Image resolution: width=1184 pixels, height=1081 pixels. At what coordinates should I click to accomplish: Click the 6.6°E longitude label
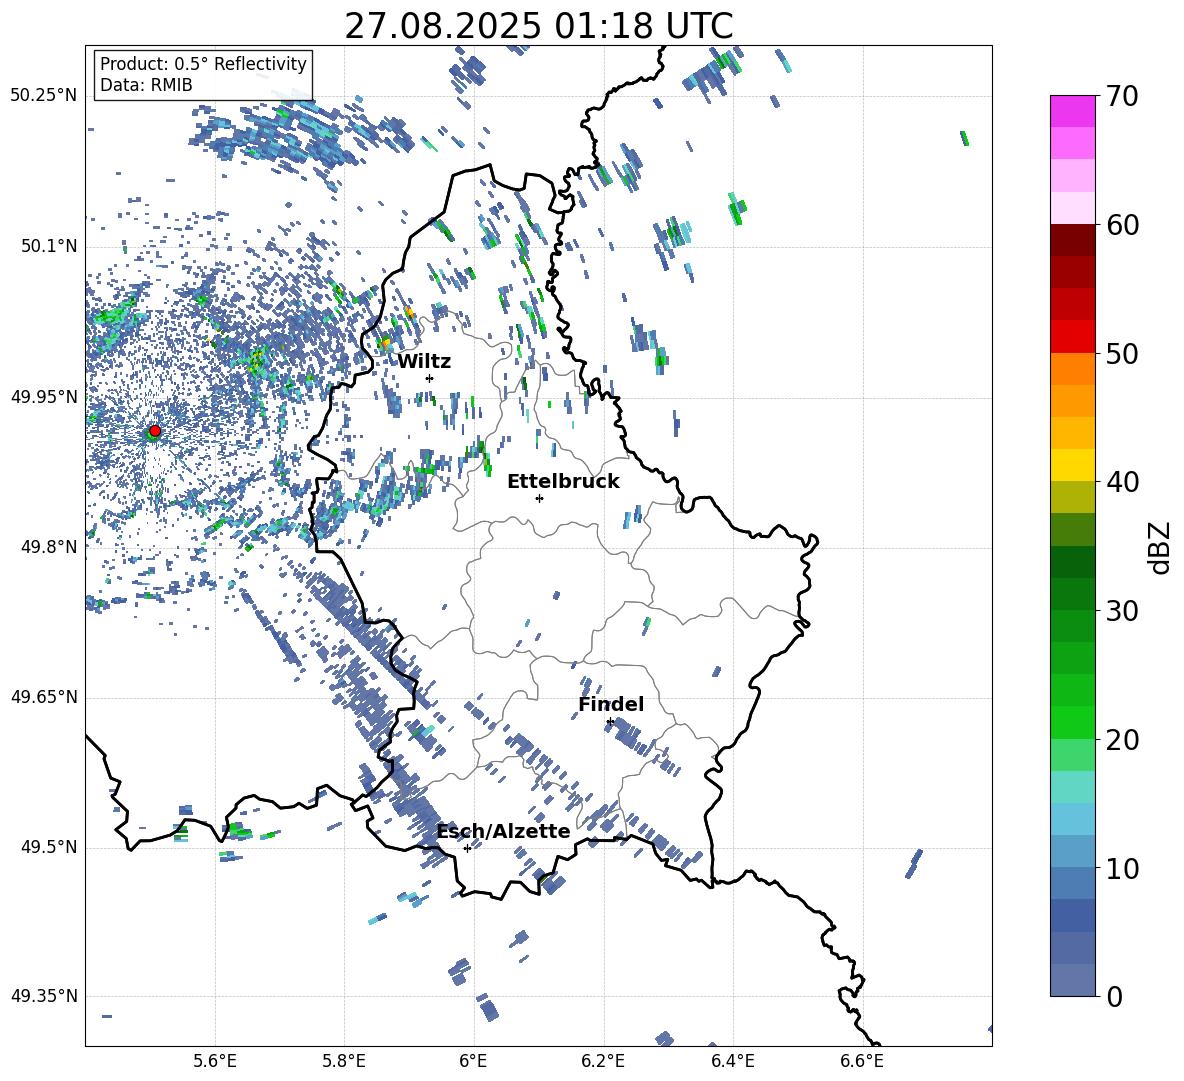pyautogui.click(x=862, y=1061)
